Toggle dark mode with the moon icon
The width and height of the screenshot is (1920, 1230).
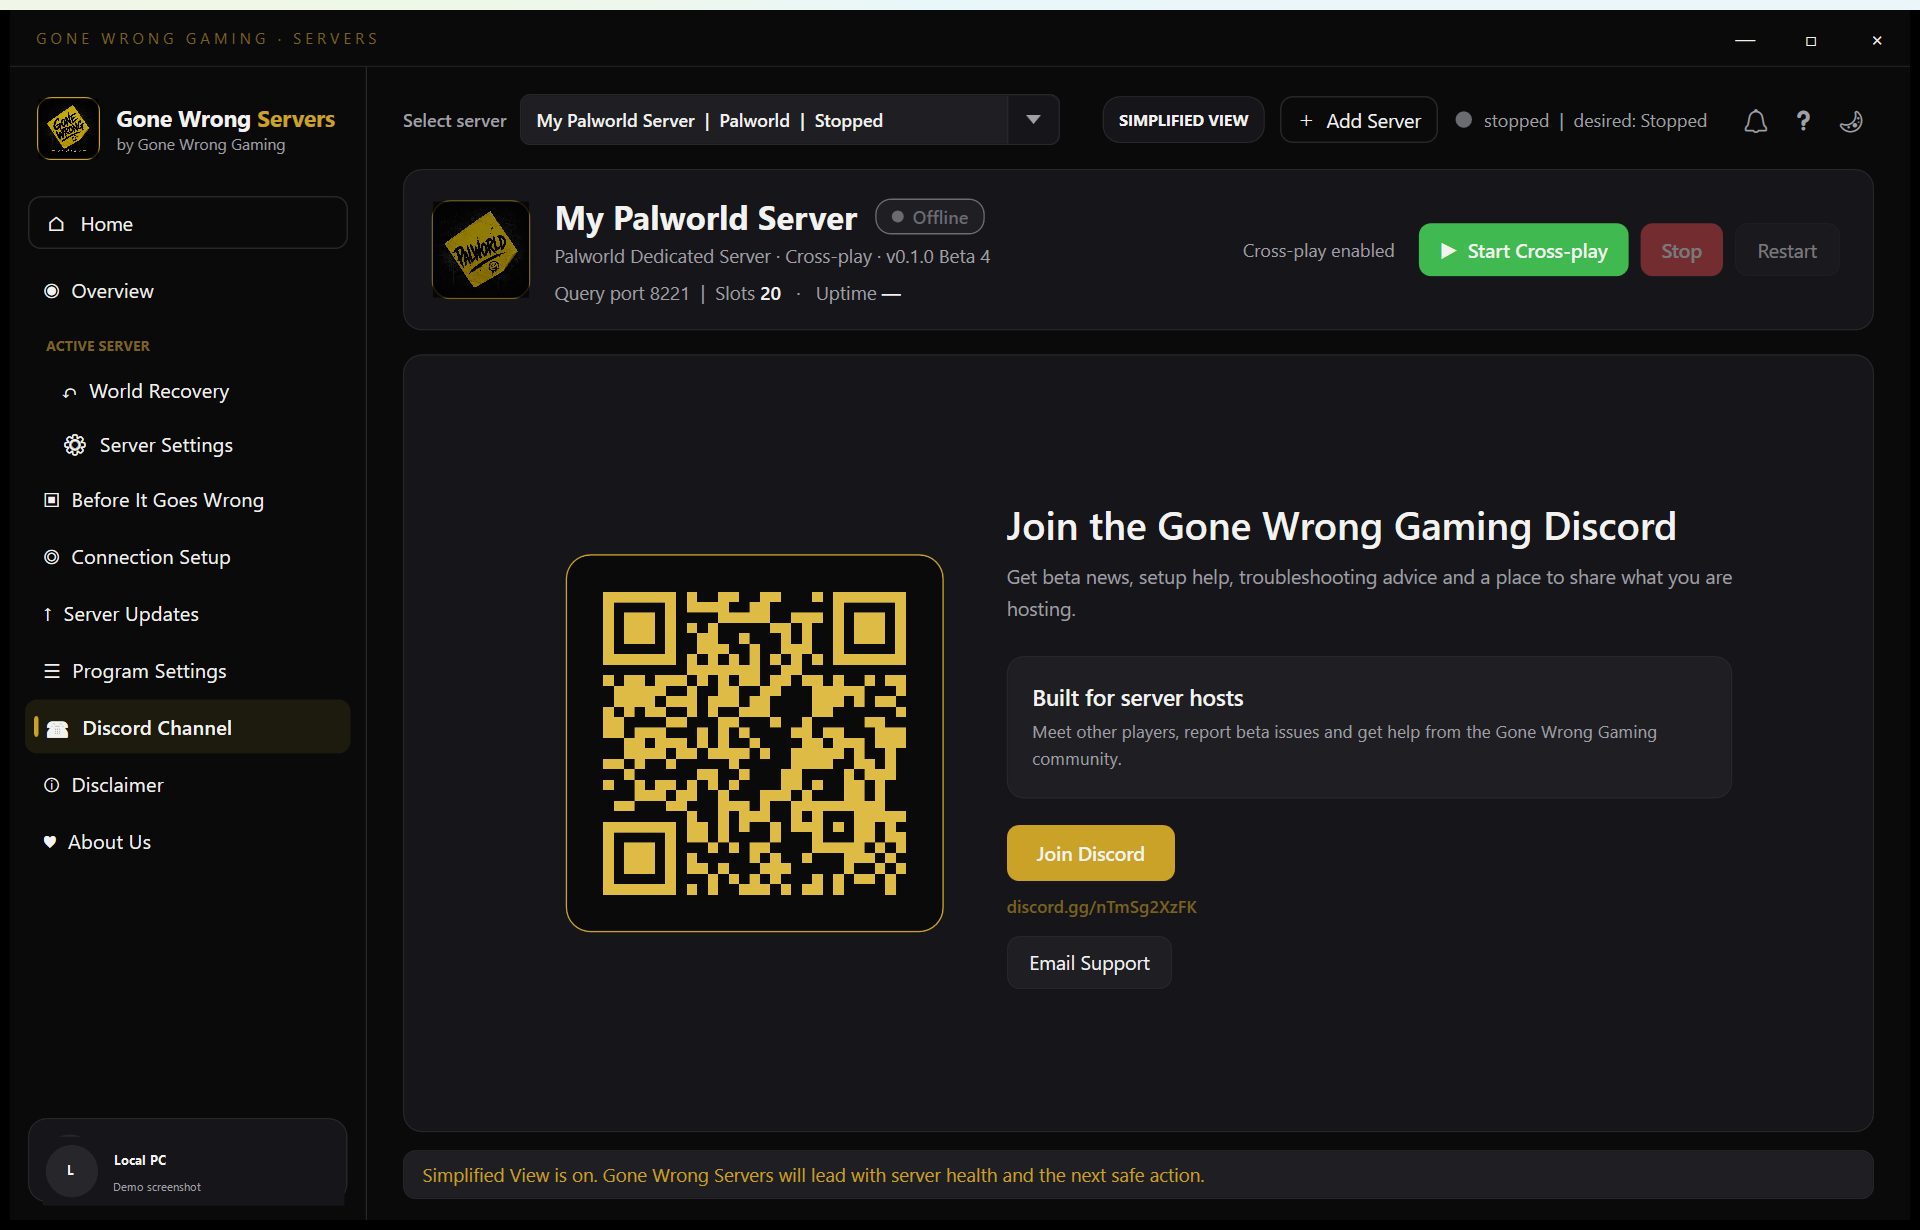coord(1851,121)
